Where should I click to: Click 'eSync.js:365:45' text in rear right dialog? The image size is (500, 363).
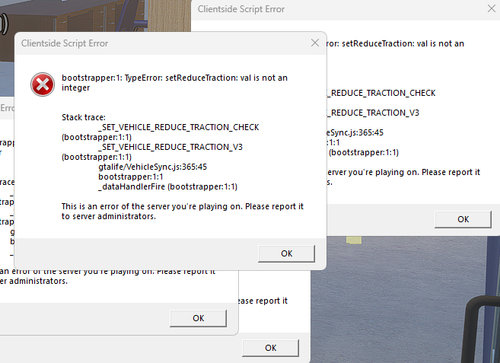pos(355,133)
